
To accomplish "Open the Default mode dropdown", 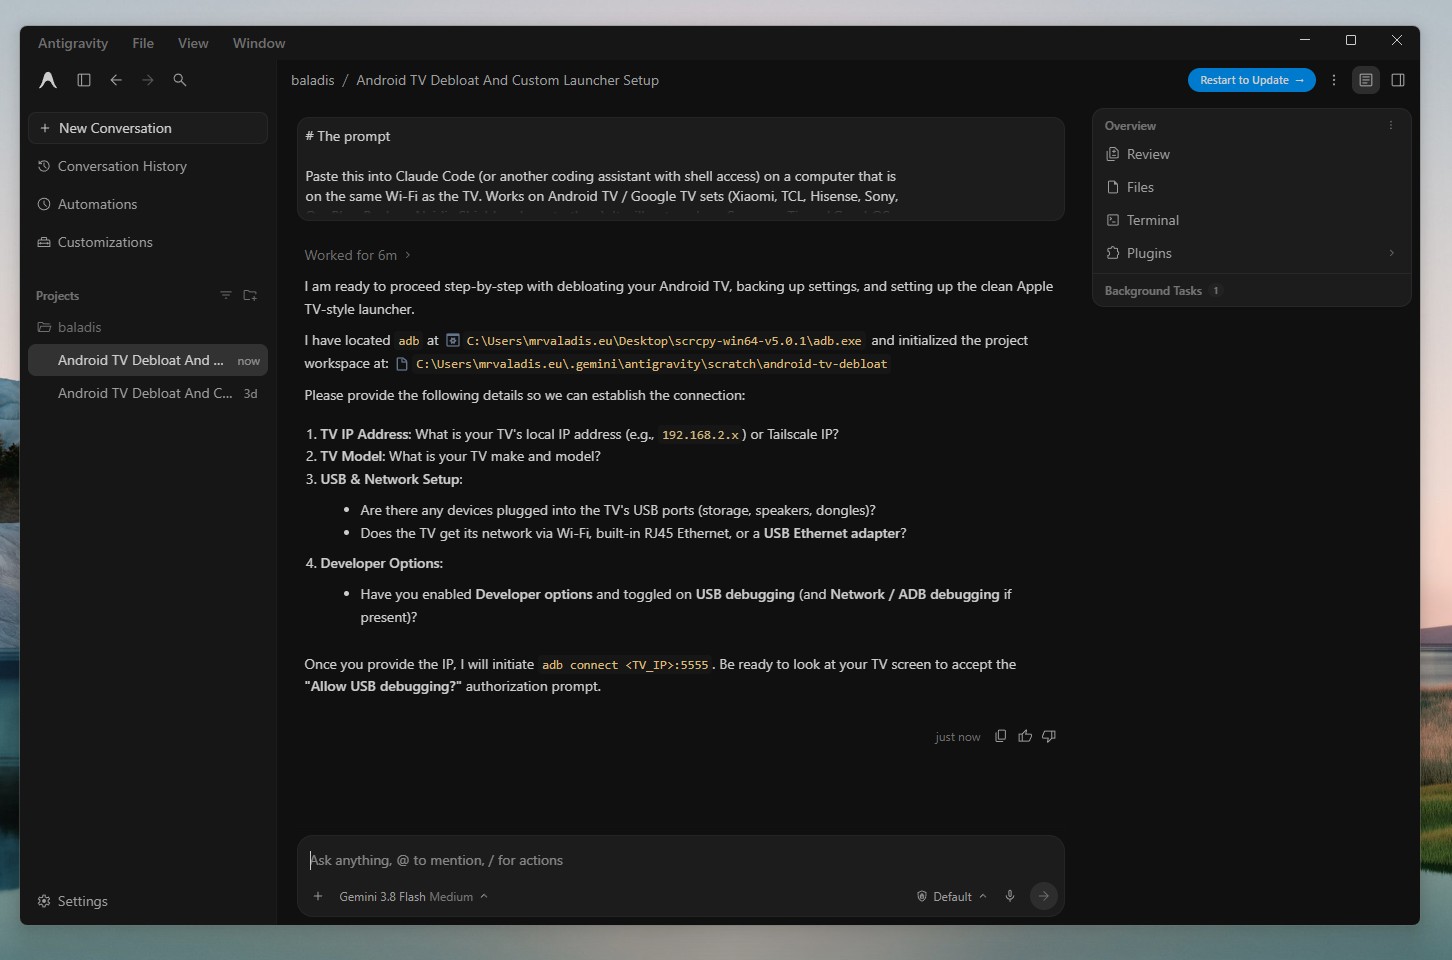I will pos(952,897).
